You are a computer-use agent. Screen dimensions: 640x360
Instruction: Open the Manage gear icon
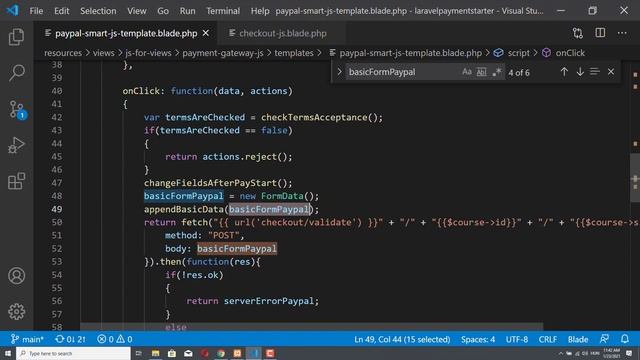(16, 311)
